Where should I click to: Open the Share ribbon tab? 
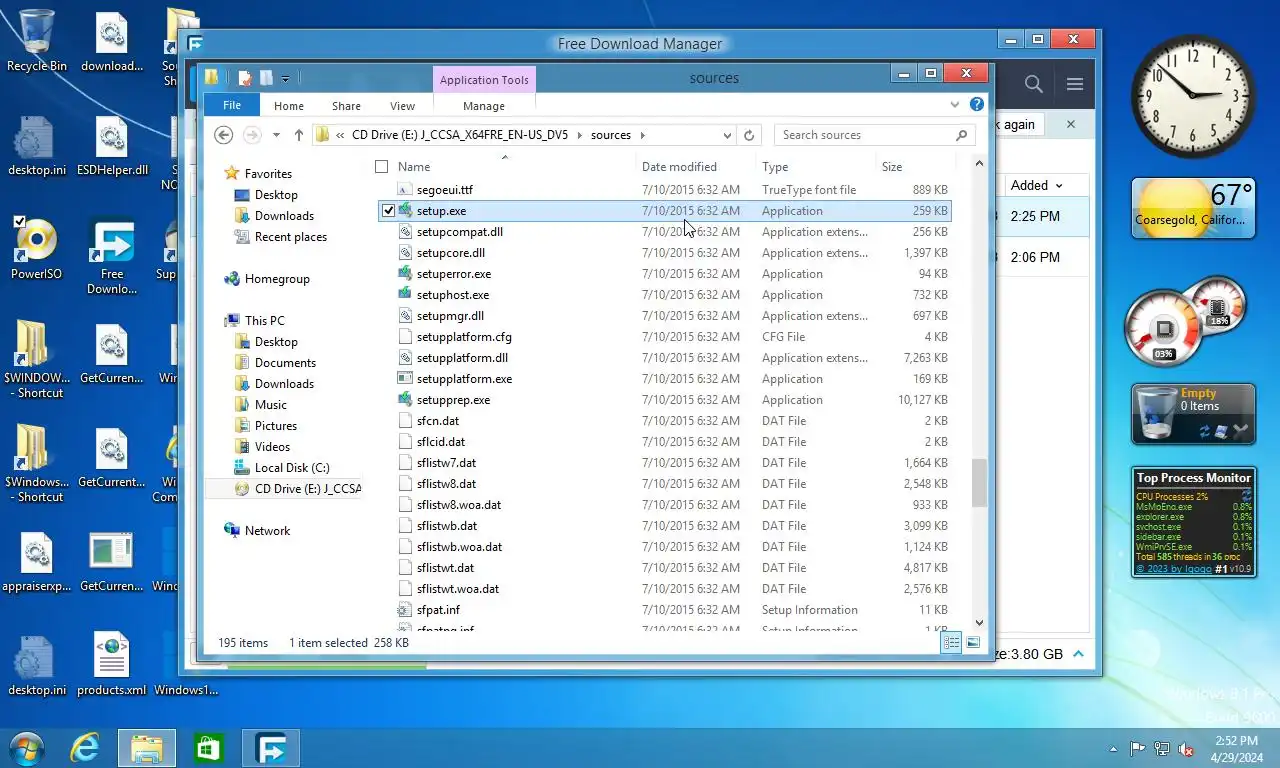point(346,105)
